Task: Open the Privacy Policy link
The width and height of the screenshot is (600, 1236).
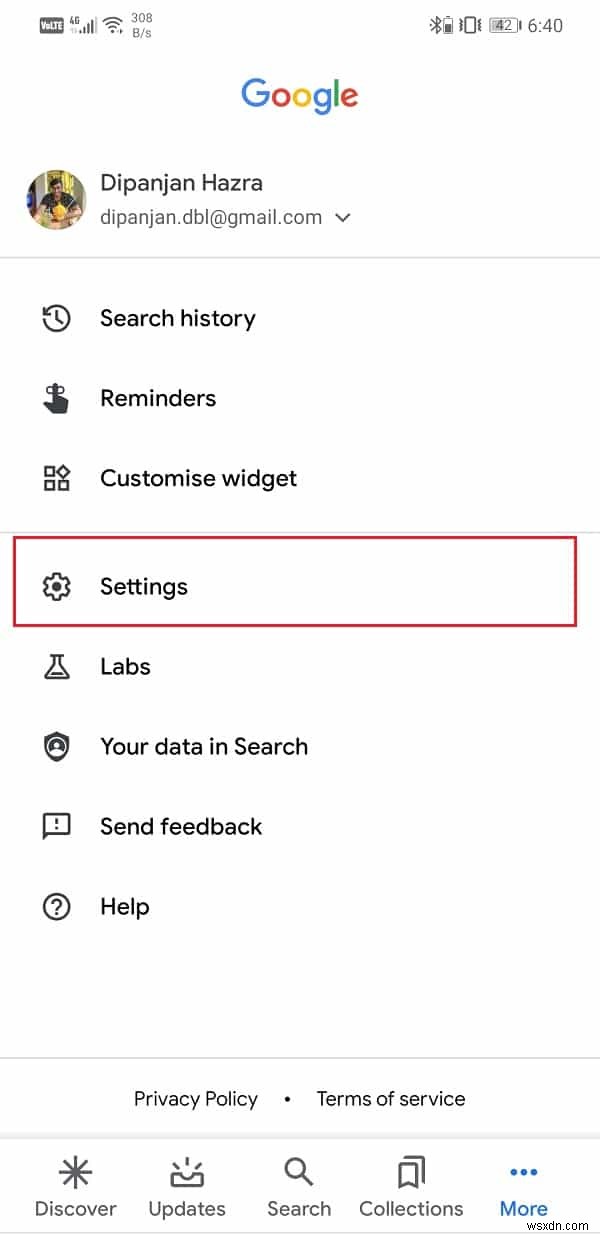Action: click(196, 1098)
